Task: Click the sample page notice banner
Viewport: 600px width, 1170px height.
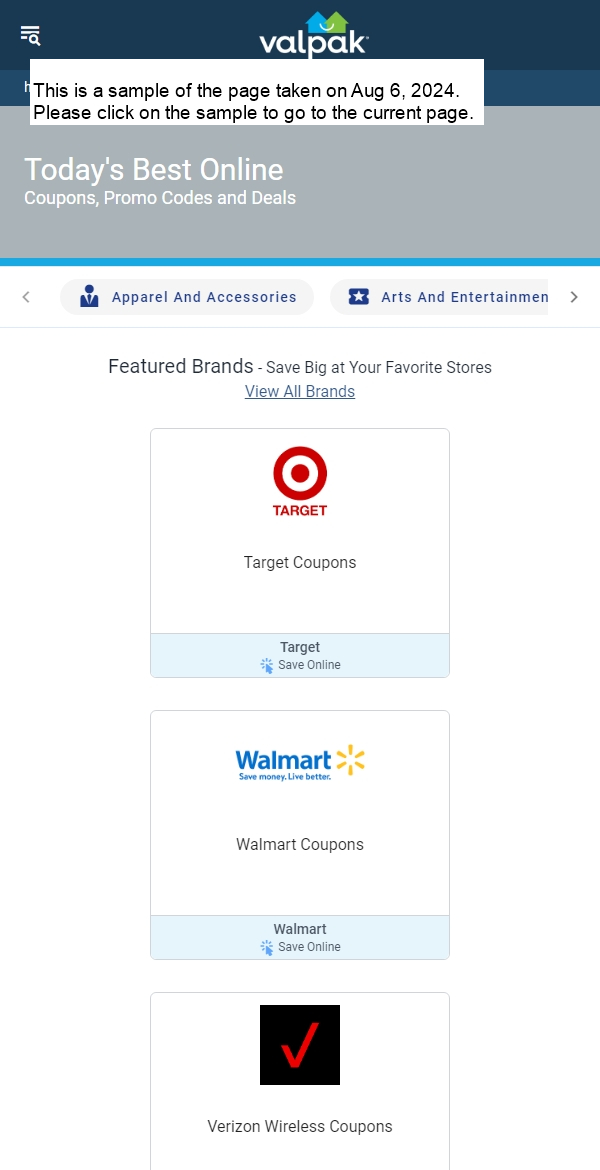Action: click(257, 92)
